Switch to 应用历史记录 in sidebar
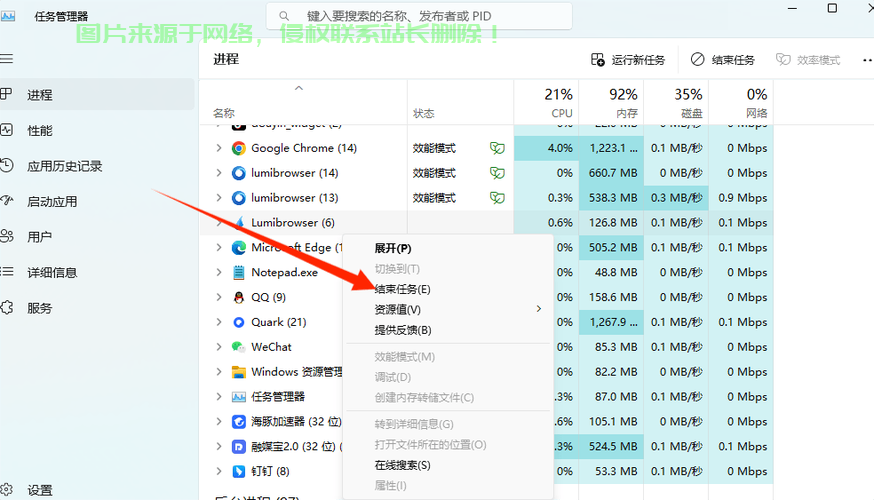This screenshot has width=874, height=500. [64, 166]
